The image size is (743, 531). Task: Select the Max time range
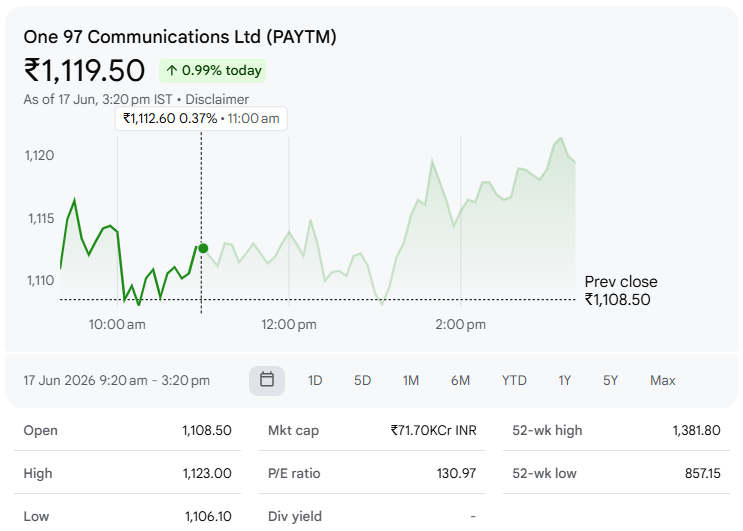tap(662, 381)
